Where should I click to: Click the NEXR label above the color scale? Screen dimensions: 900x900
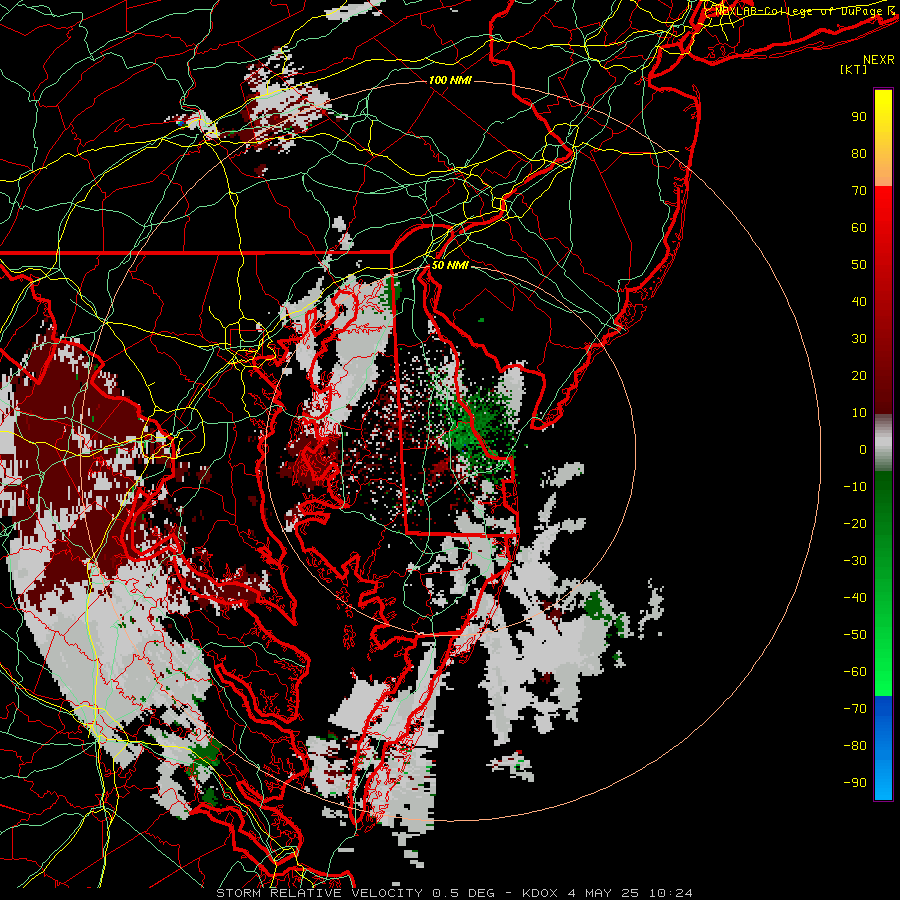pyautogui.click(x=878, y=60)
